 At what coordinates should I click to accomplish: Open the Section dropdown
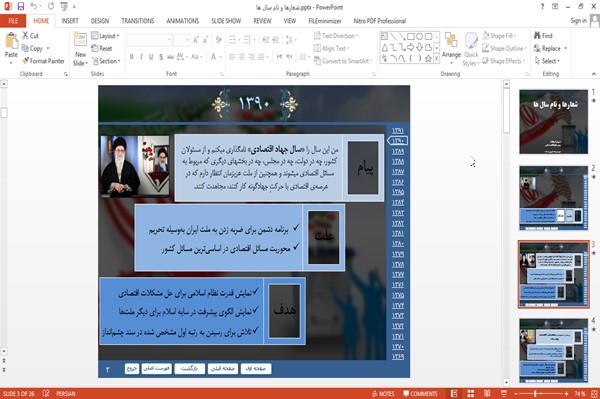coord(106,61)
